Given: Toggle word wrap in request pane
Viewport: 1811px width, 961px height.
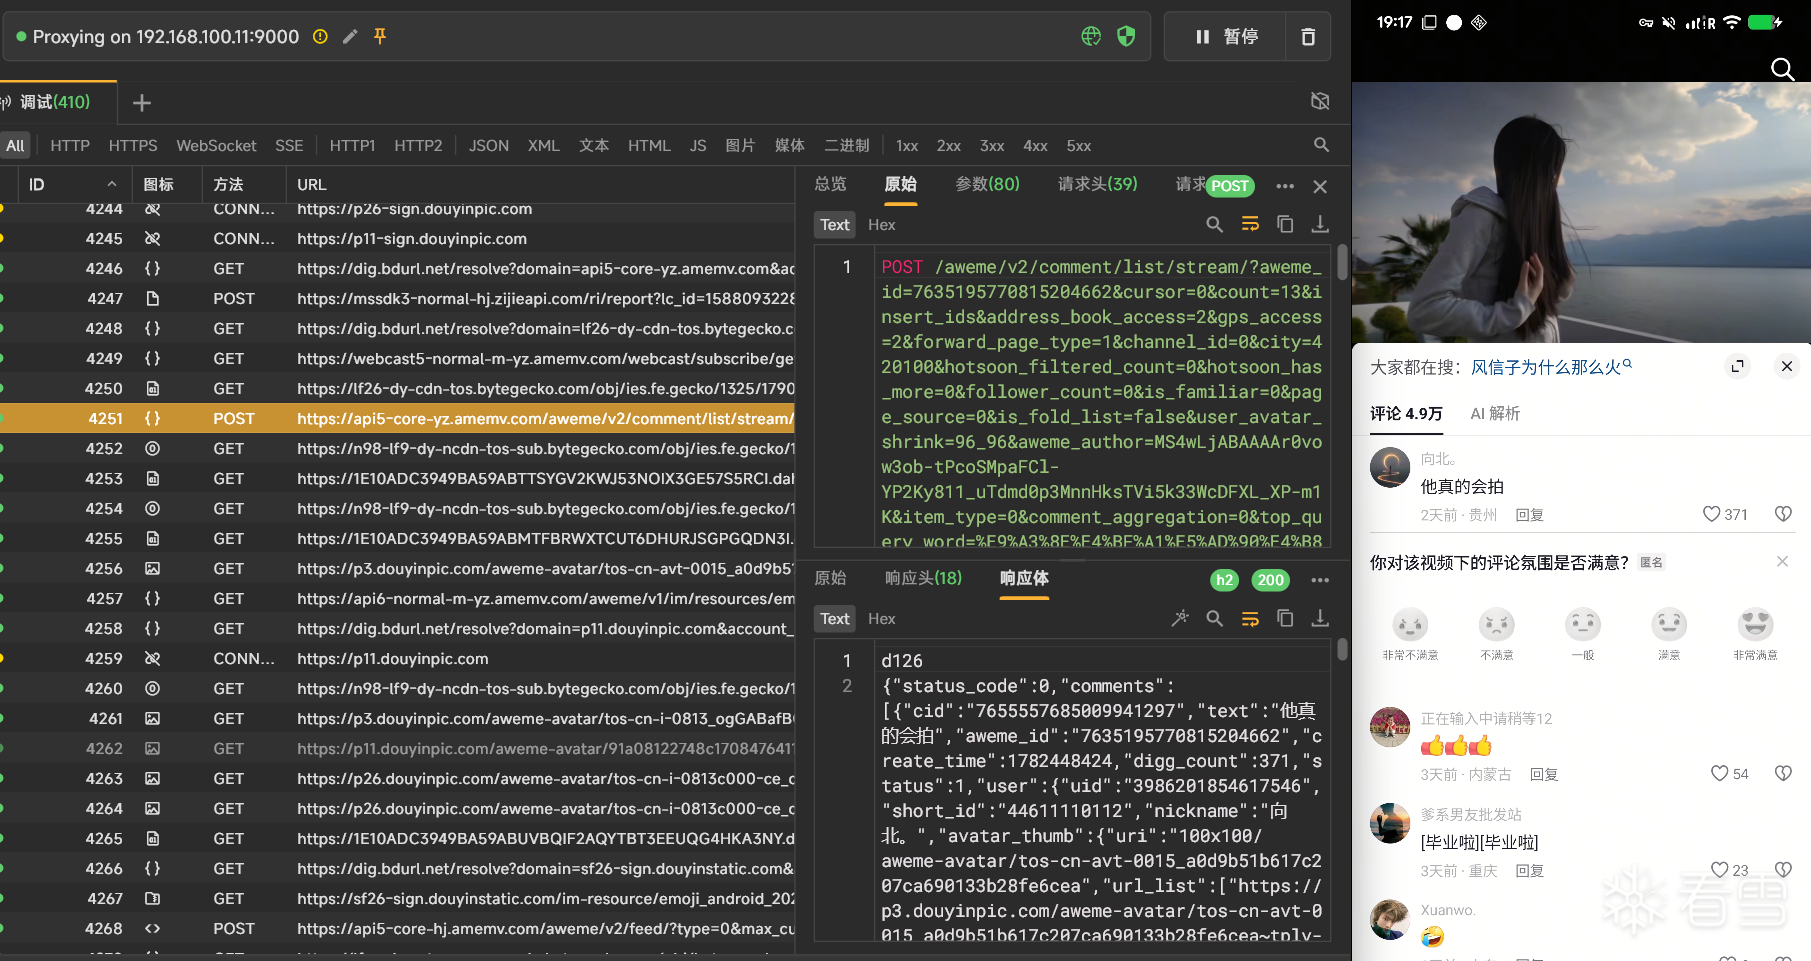Looking at the screenshot, I should 1250,225.
